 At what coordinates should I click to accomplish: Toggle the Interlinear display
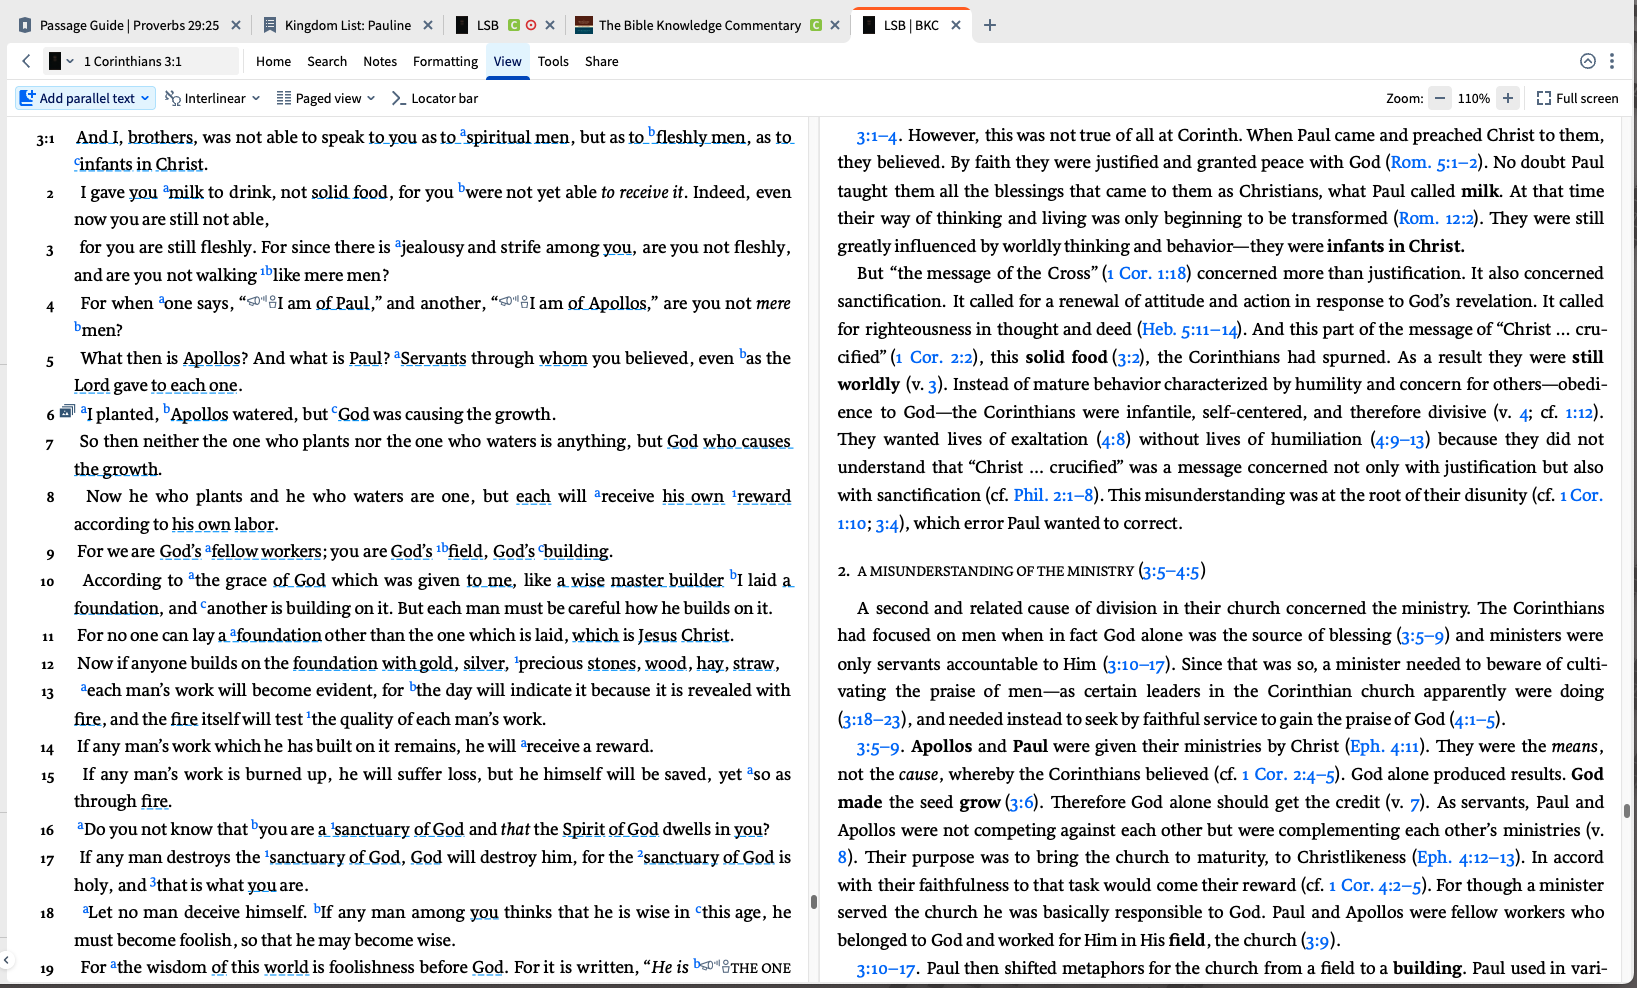pos(212,98)
